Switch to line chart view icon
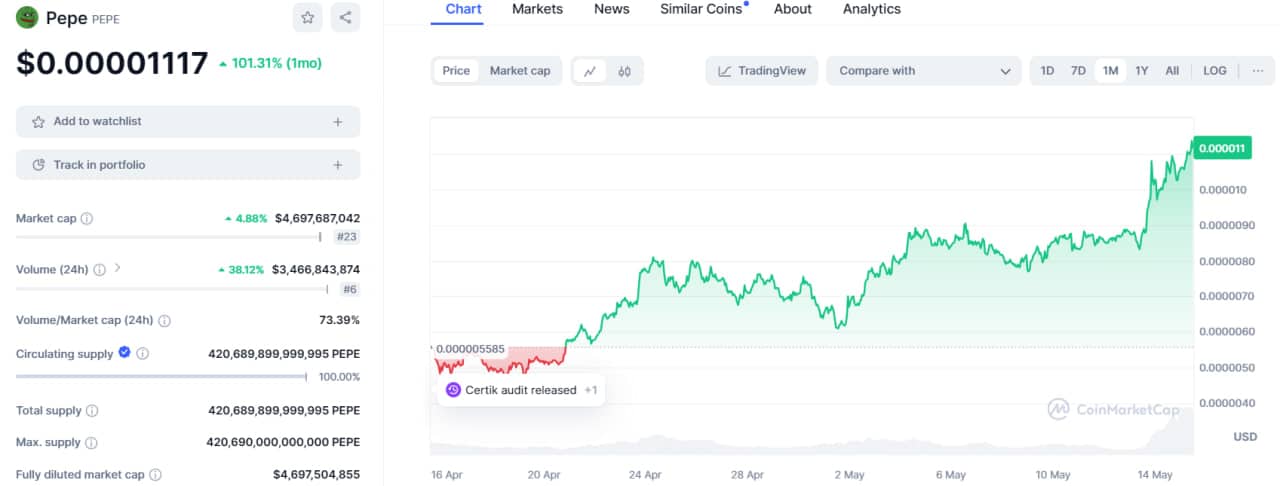The height and width of the screenshot is (486, 1280). click(590, 71)
